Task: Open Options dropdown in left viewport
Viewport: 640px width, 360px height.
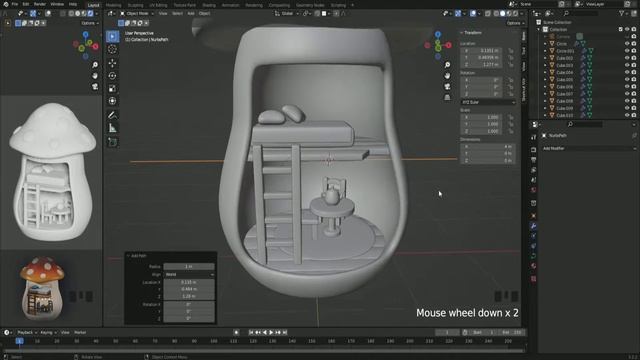Action: click(x=90, y=23)
